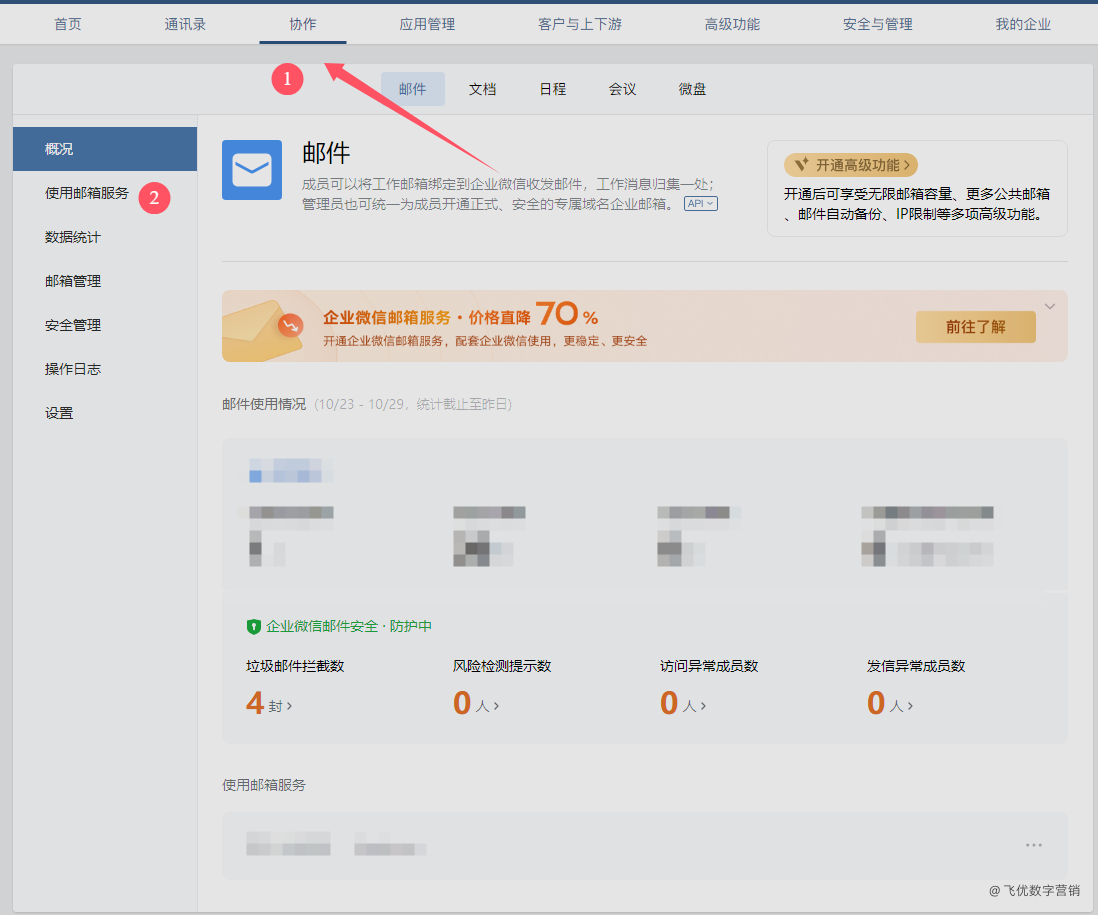Click the 邮件 page title
Image resolution: width=1098 pixels, height=915 pixels.
pos(326,153)
